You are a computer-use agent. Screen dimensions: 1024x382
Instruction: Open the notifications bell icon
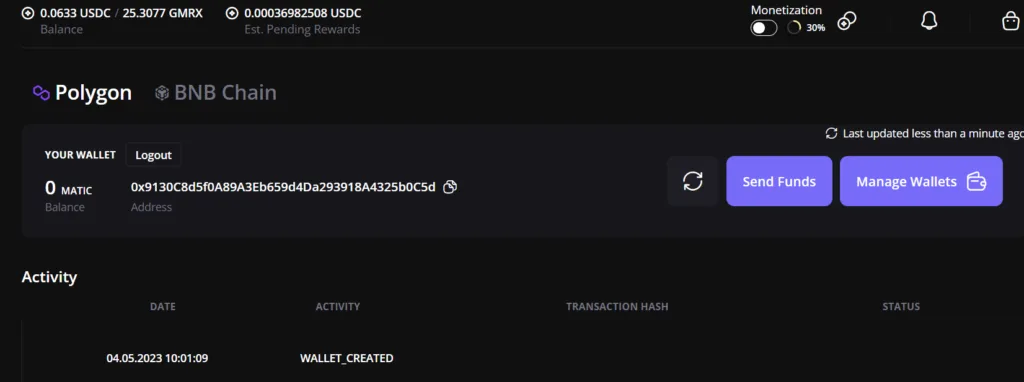[929, 22]
